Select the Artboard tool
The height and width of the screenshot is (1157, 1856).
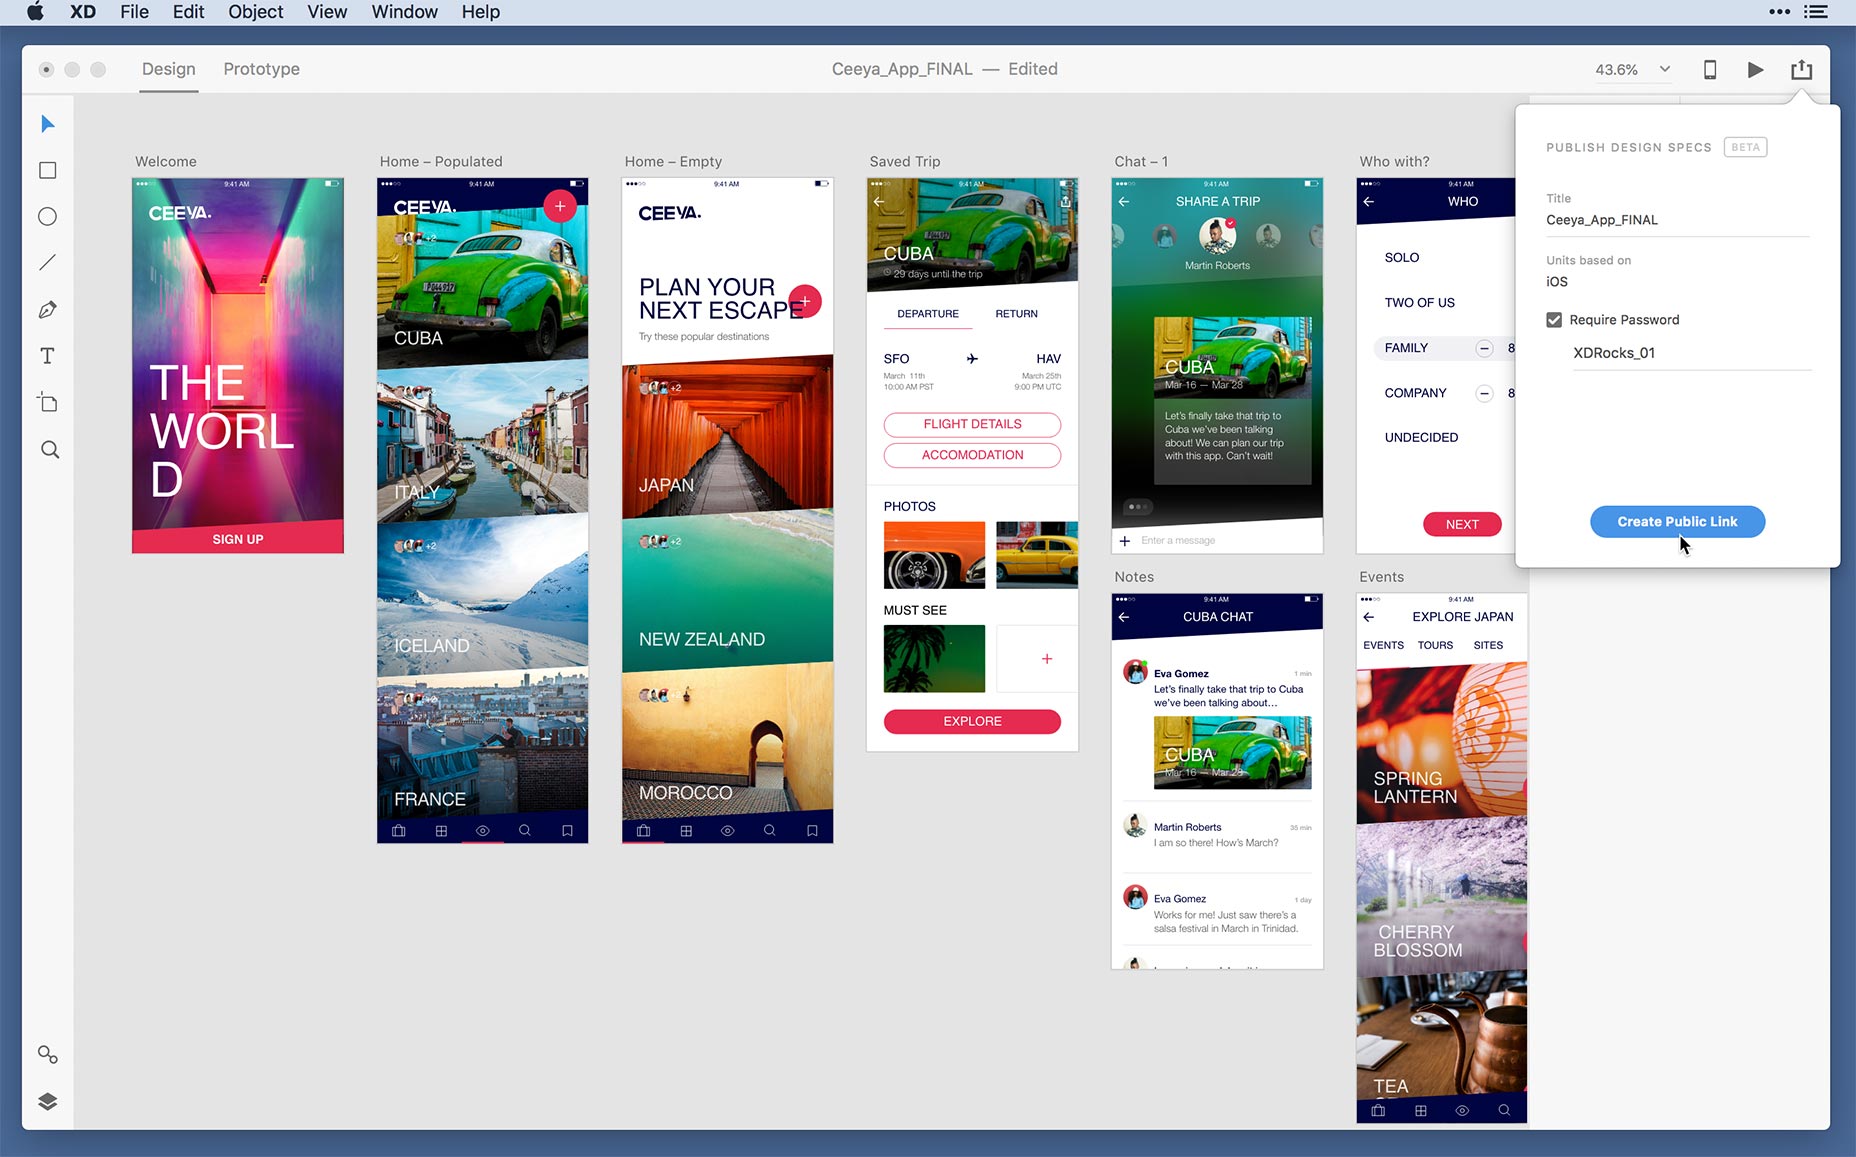pyautogui.click(x=48, y=403)
